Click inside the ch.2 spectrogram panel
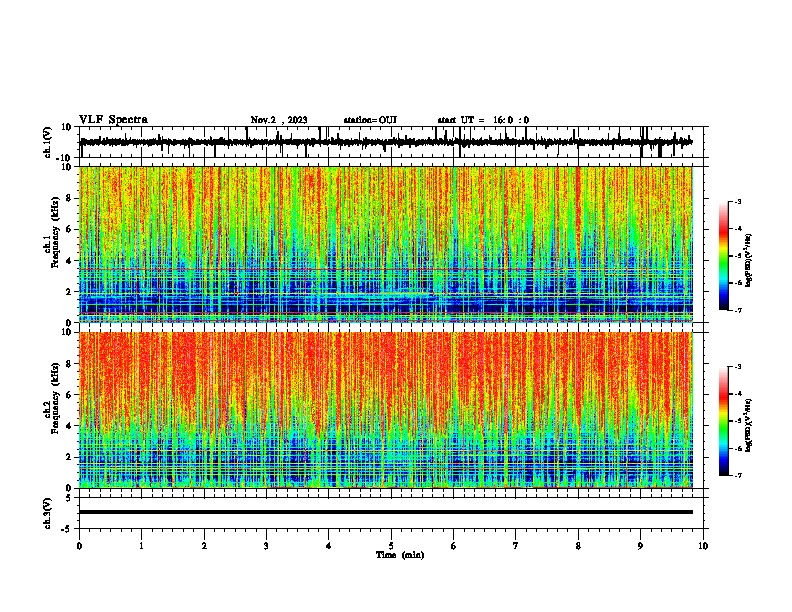This screenshot has height=612, width=792. pos(386,410)
